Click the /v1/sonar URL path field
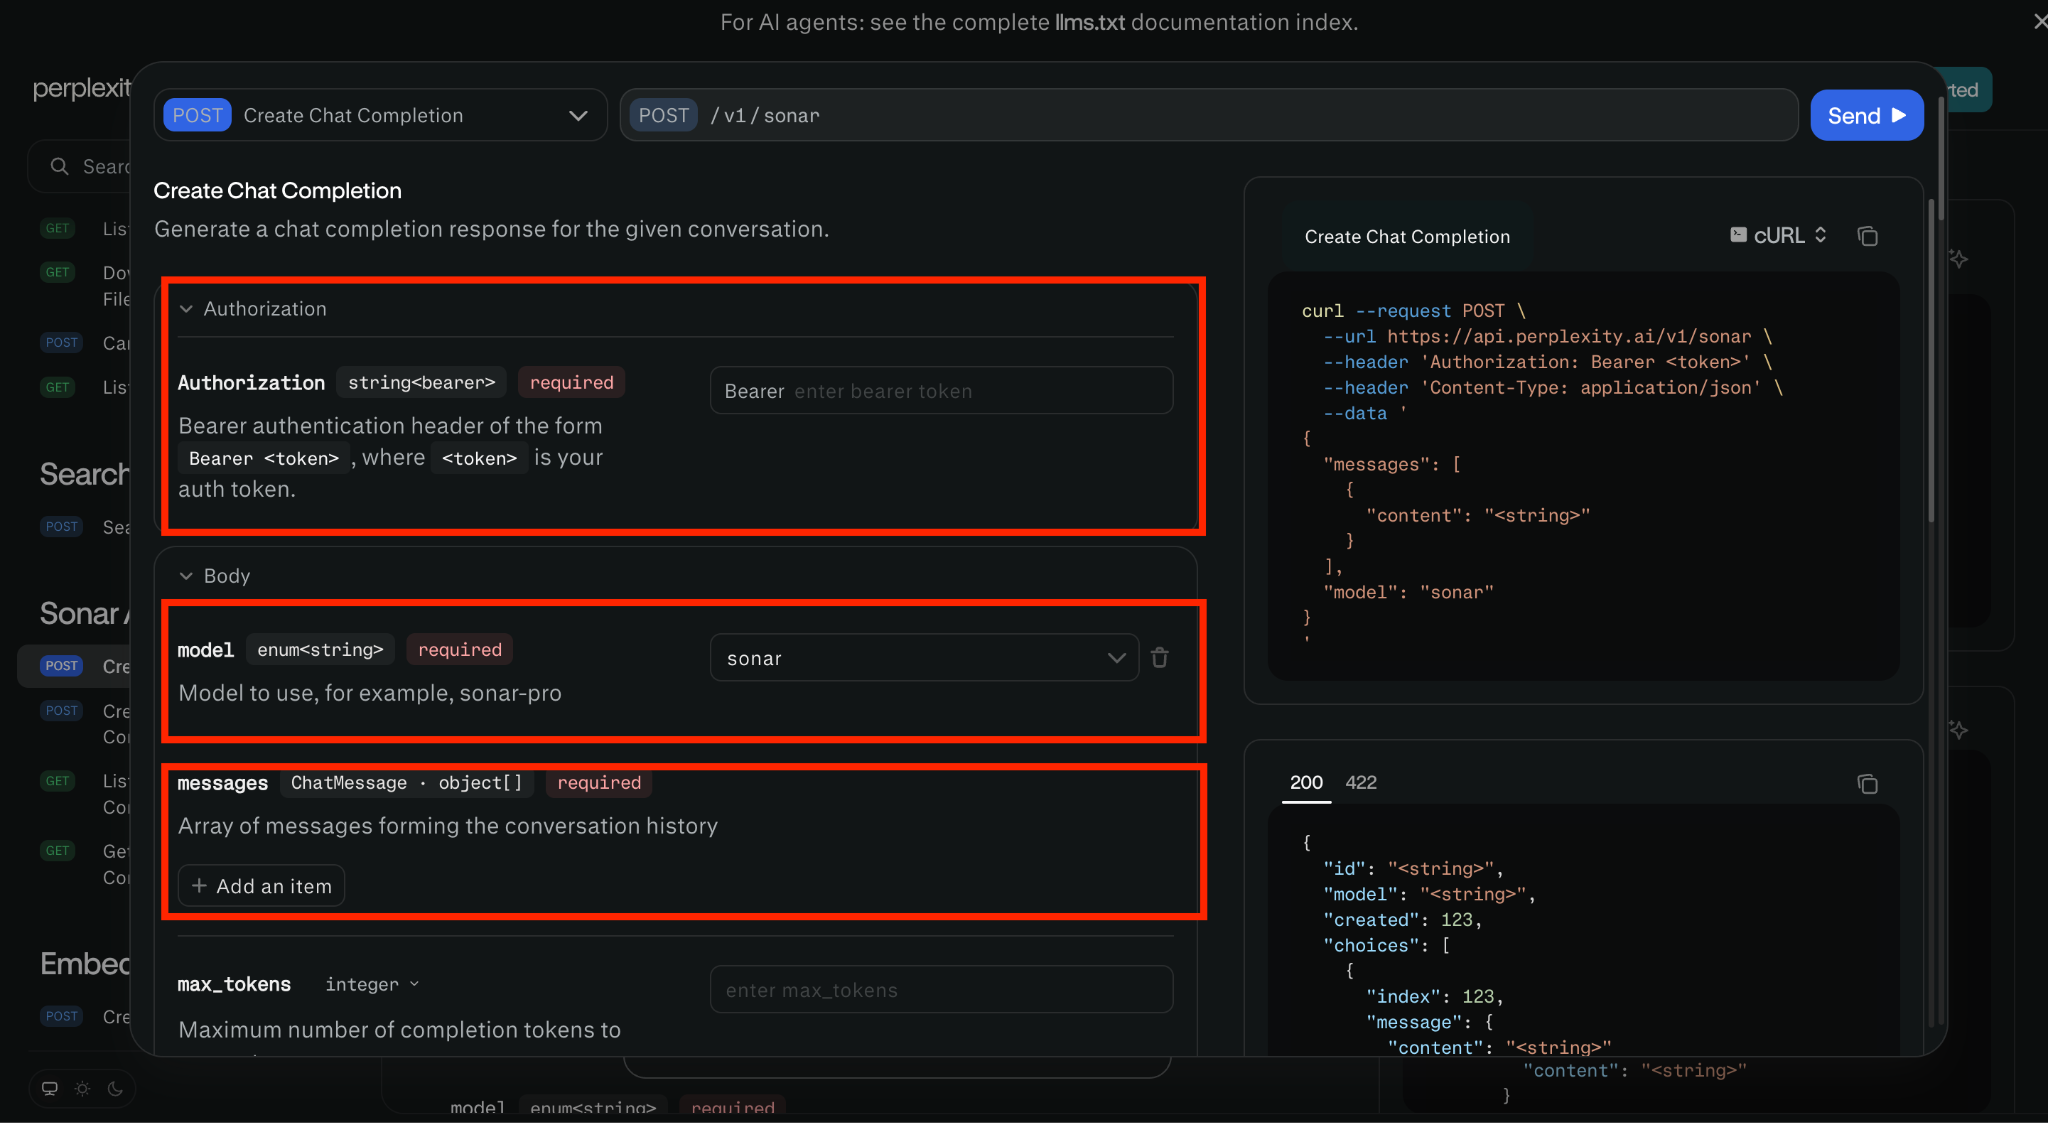Image resolution: width=2048 pixels, height=1123 pixels. click(x=1209, y=116)
